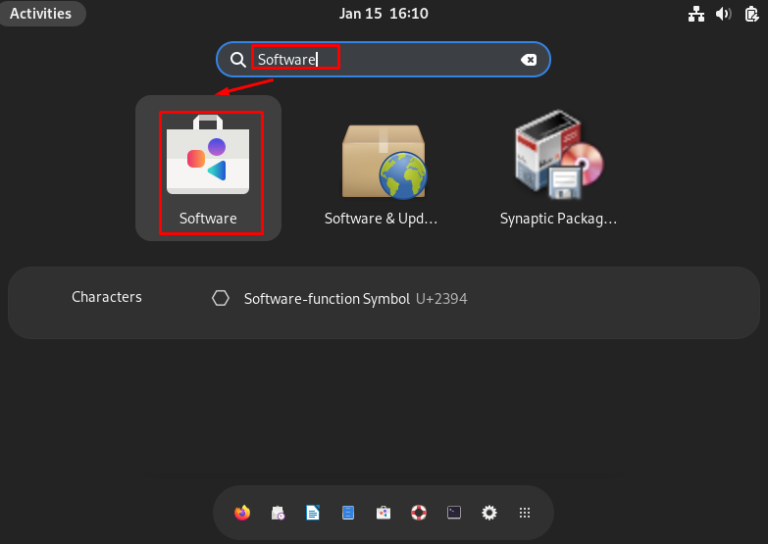768x544 pixels.
Task: Open the clock and calendar menu
Action: tap(383, 13)
